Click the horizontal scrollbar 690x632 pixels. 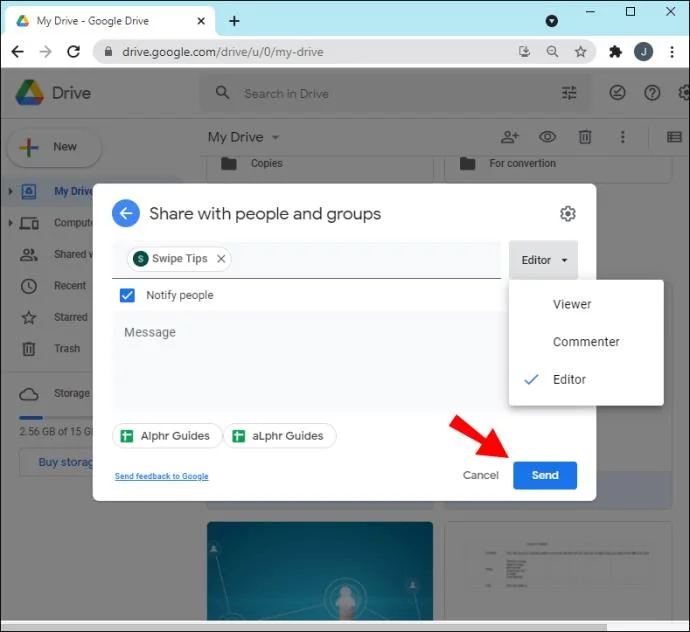pos(304,627)
